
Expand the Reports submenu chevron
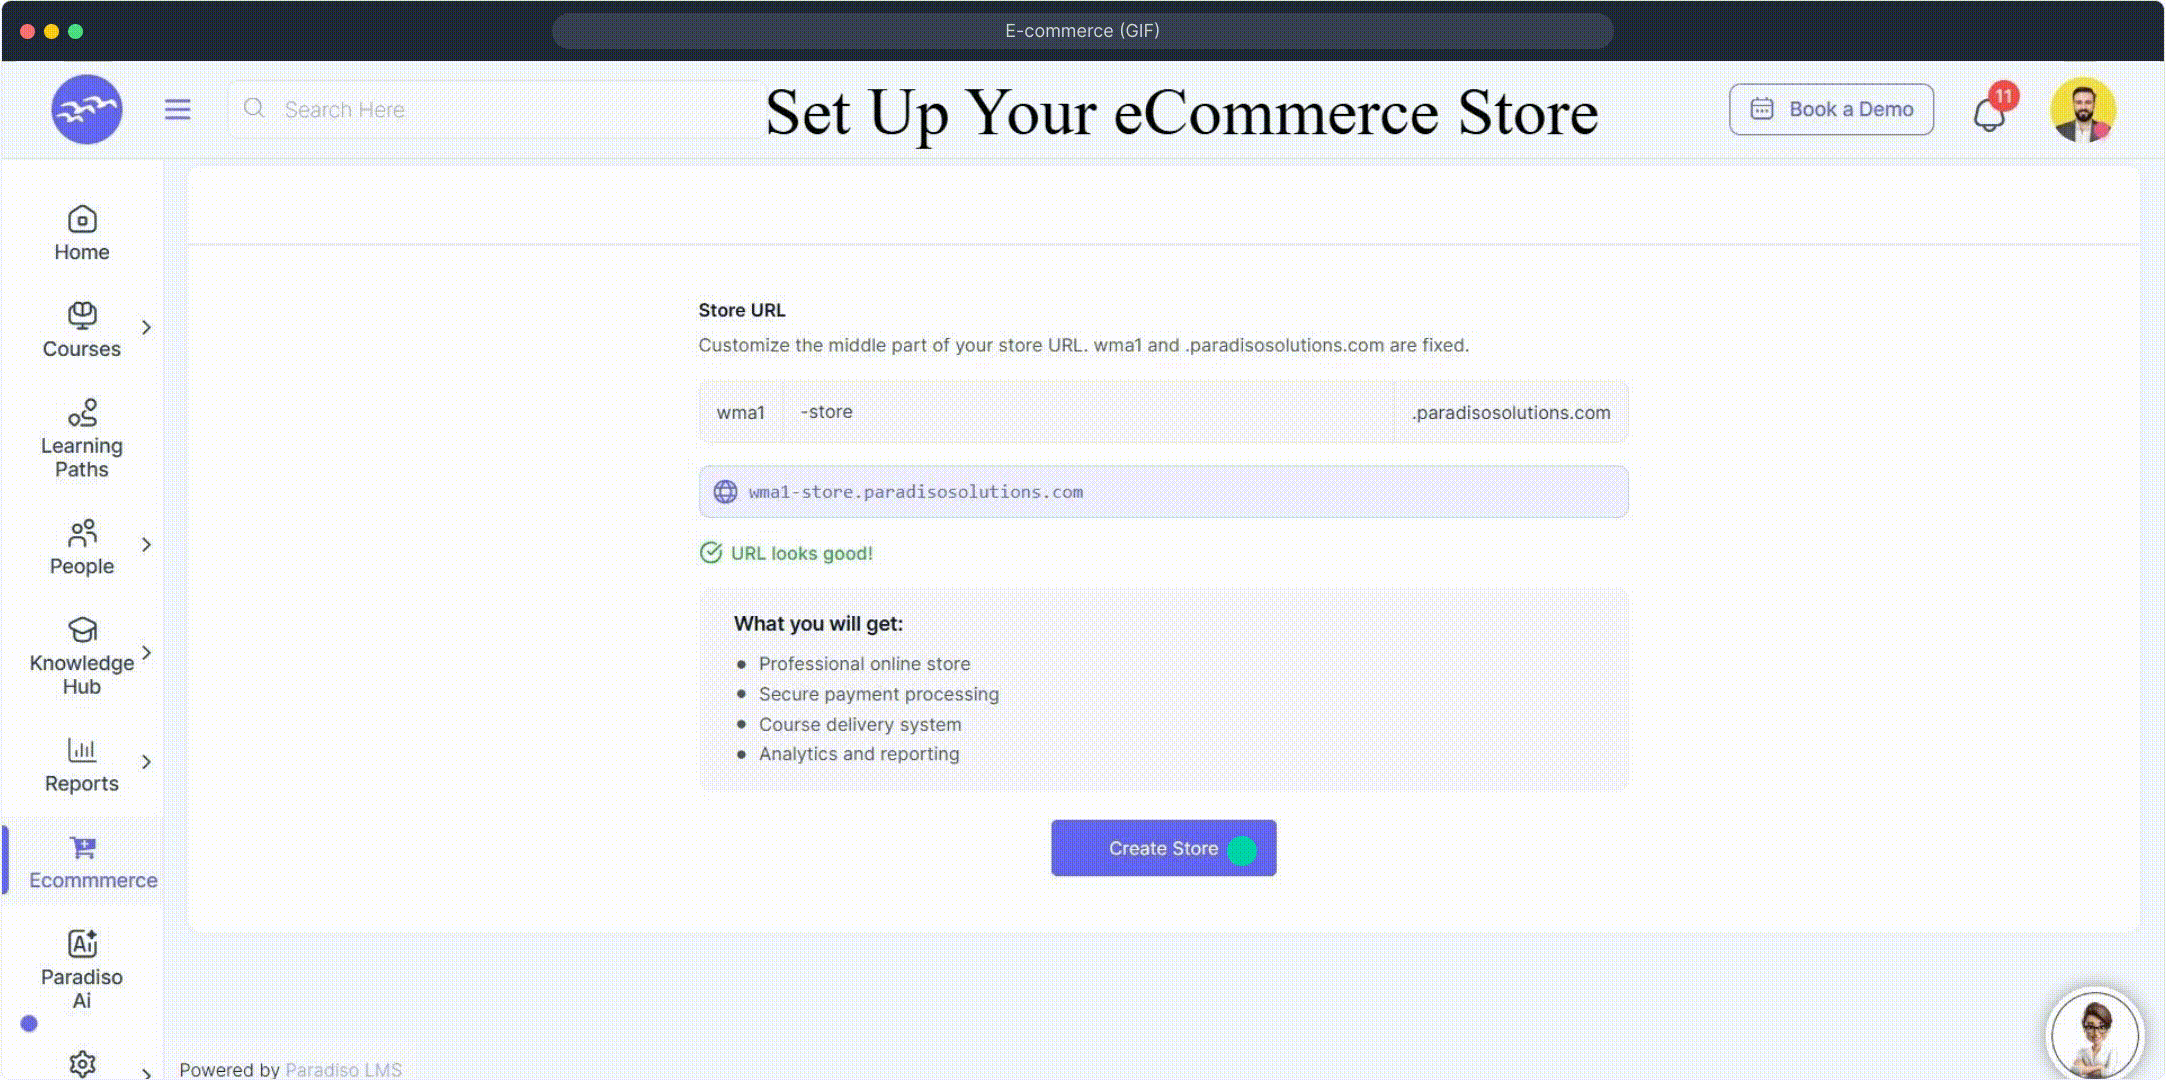[x=147, y=760]
